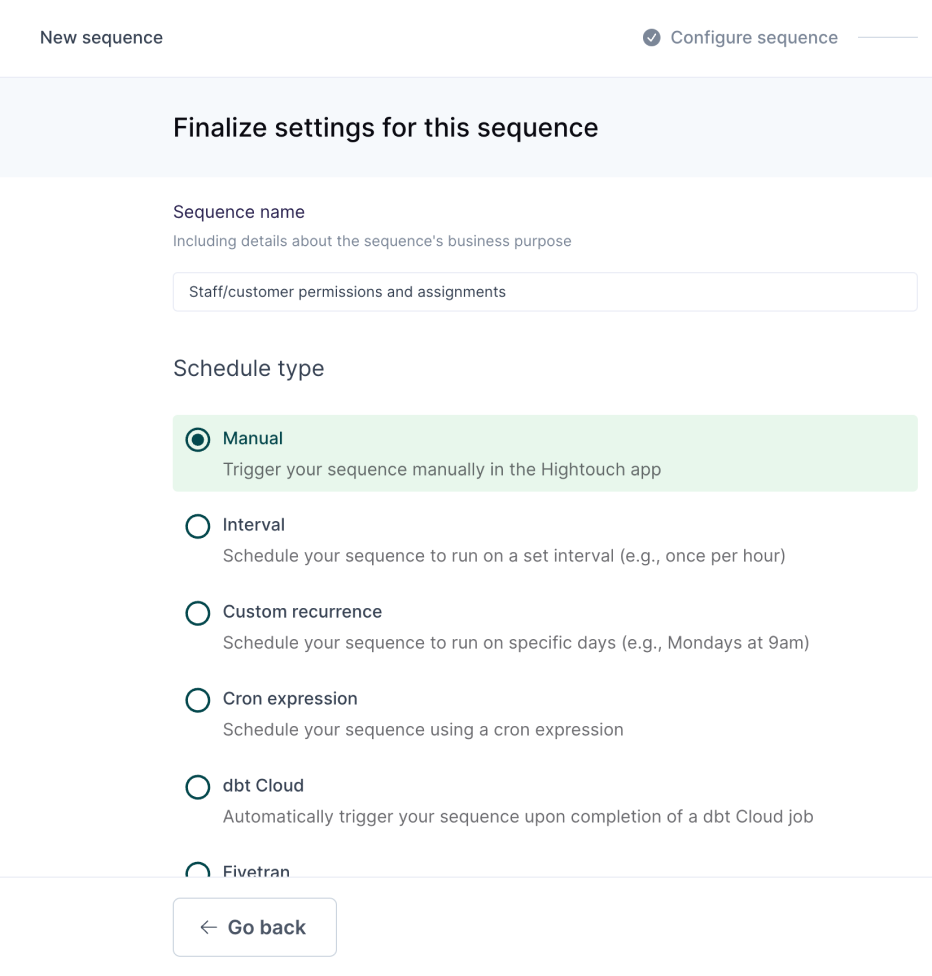Screen dimensions: 932x976
Task: Select the partially visible Fivetran radio
Action: (x=198, y=870)
